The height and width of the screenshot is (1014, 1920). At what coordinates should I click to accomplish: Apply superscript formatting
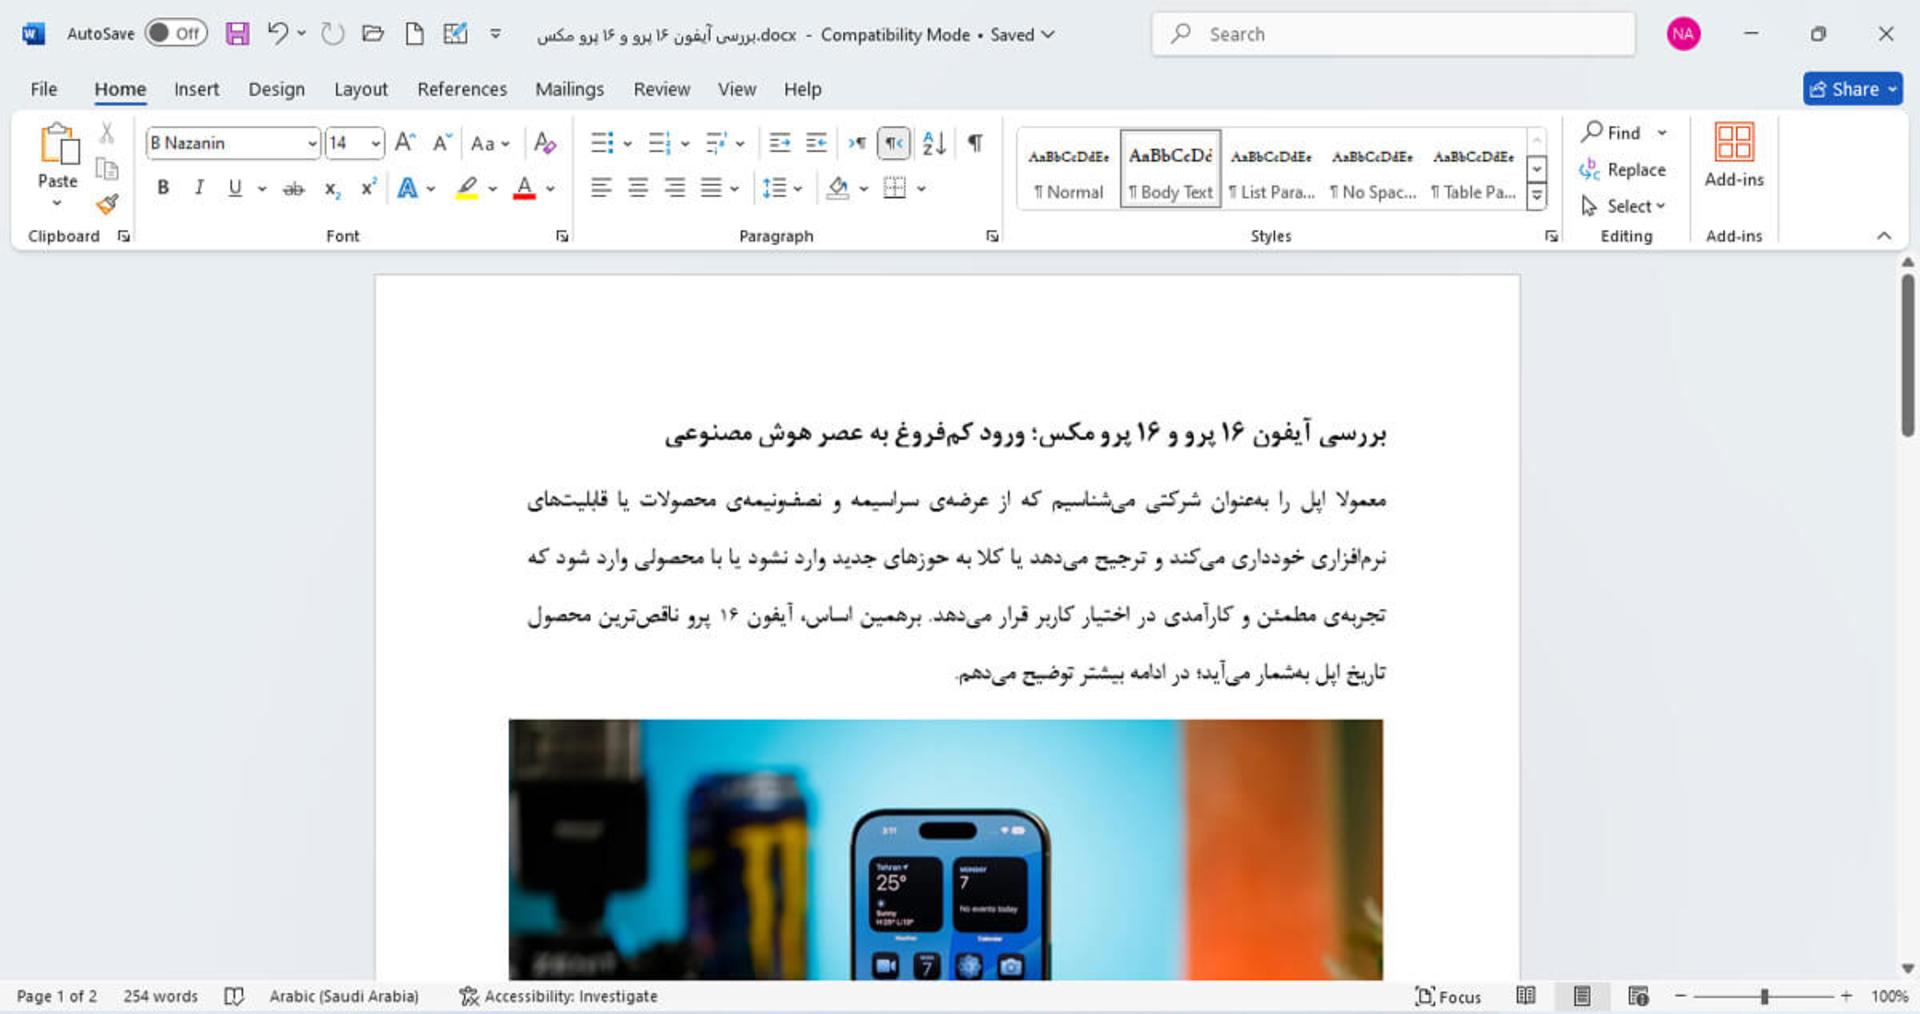click(x=368, y=188)
